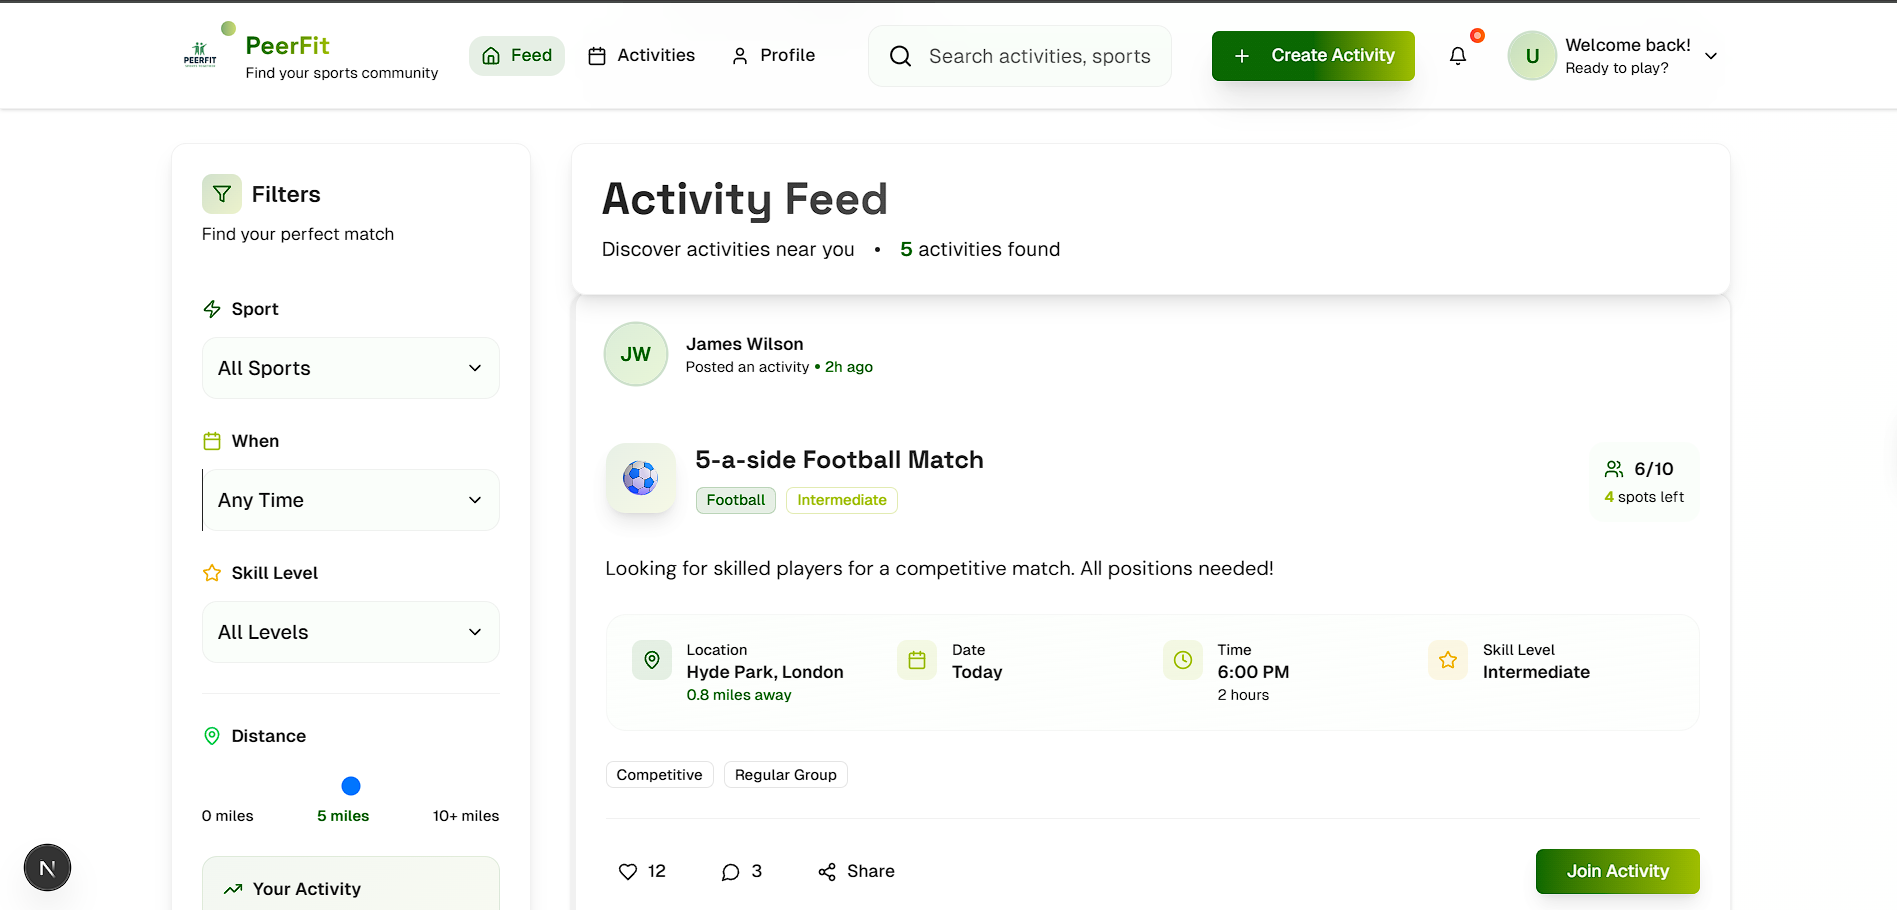Click the JW user avatar
1897x910 pixels.
636,354
